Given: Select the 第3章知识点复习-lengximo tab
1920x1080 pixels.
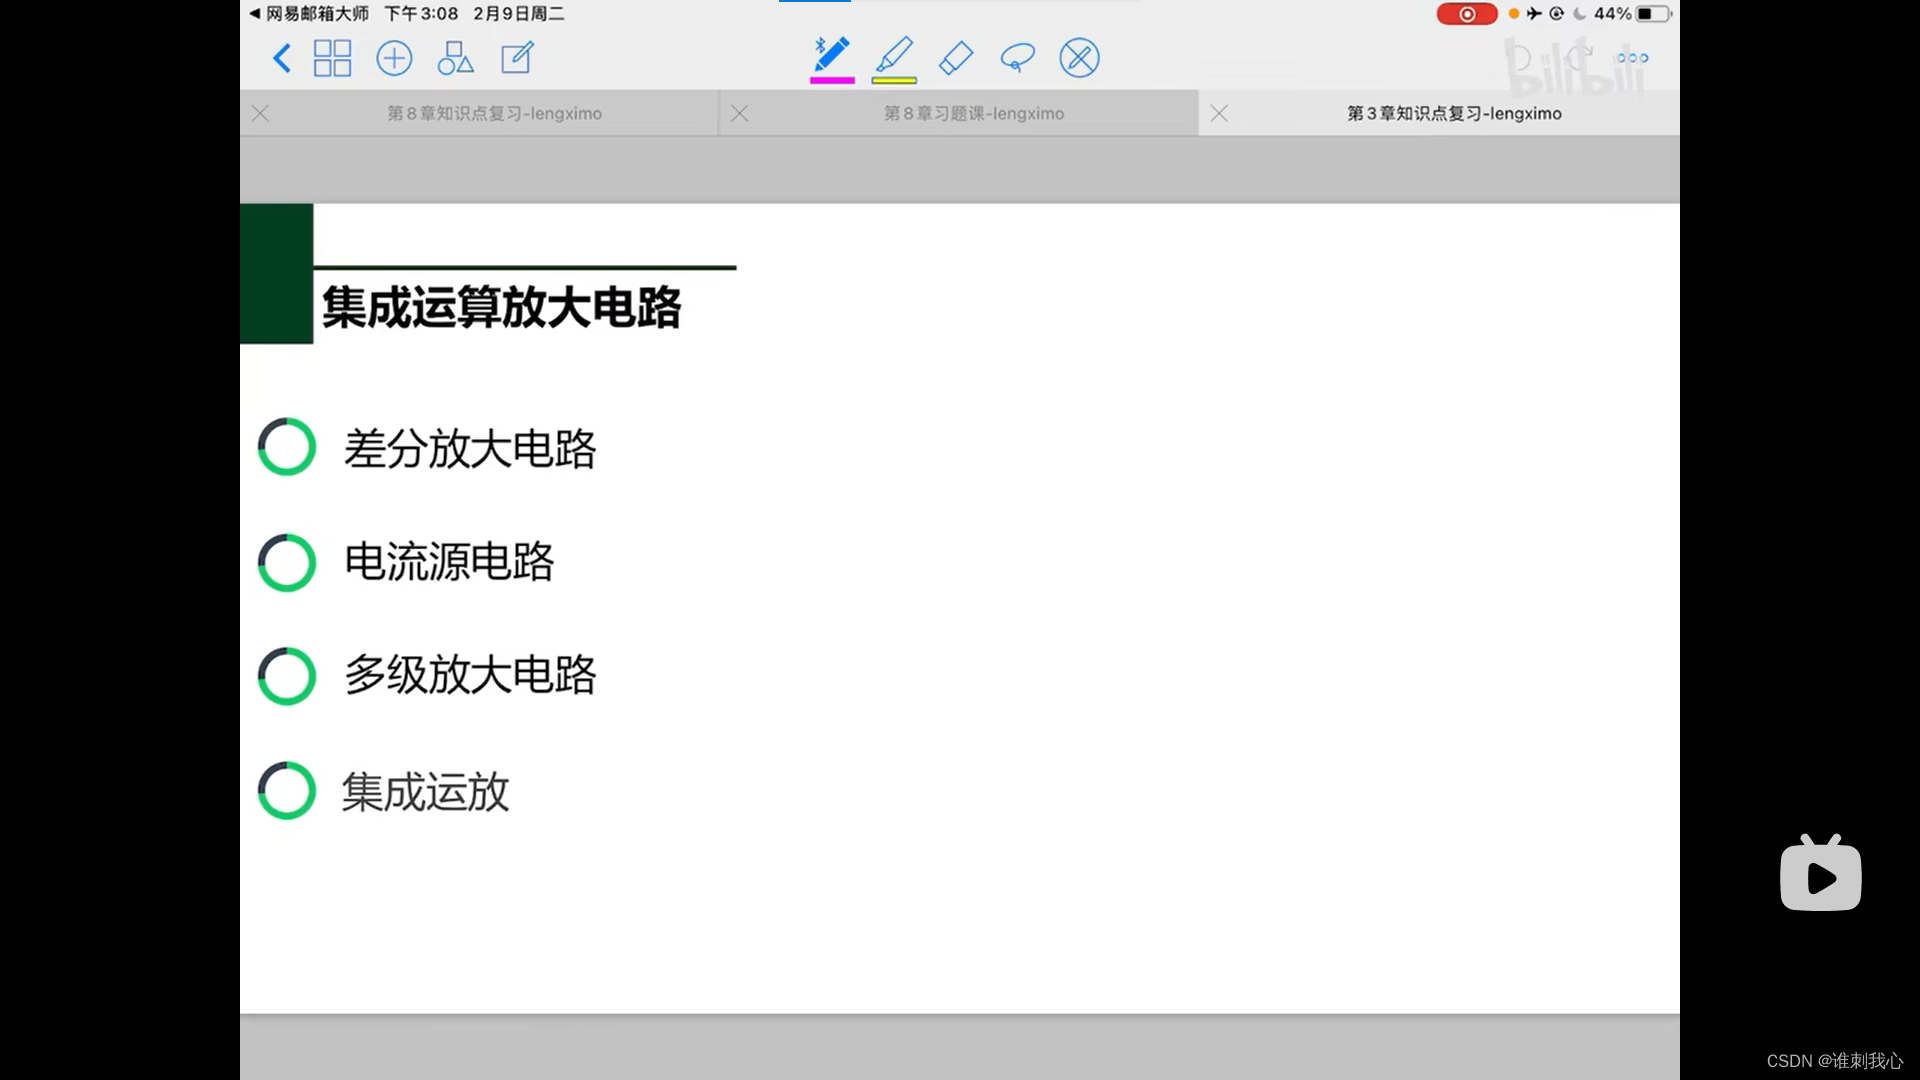Looking at the screenshot, I should coord(1453,114).
